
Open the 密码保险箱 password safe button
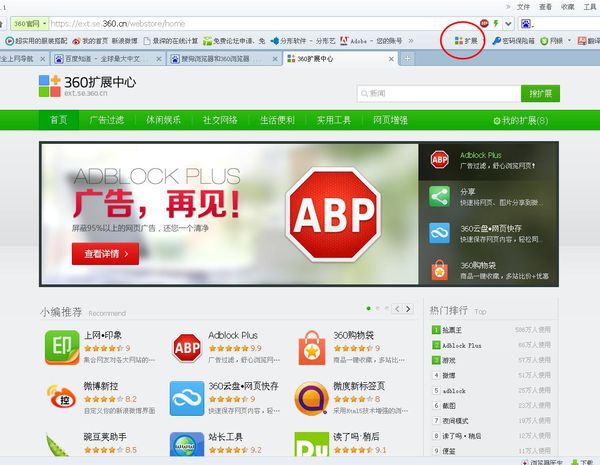click(513, 41)
